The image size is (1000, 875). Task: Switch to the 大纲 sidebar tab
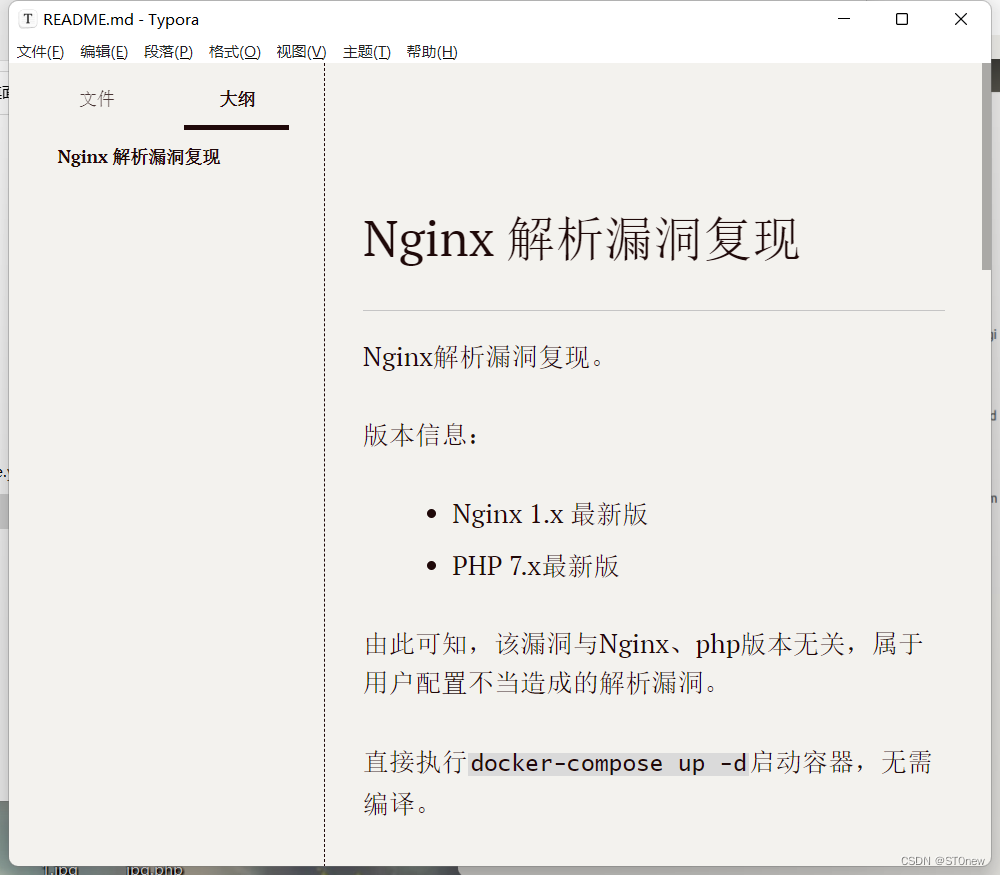[x=237, y=99]
